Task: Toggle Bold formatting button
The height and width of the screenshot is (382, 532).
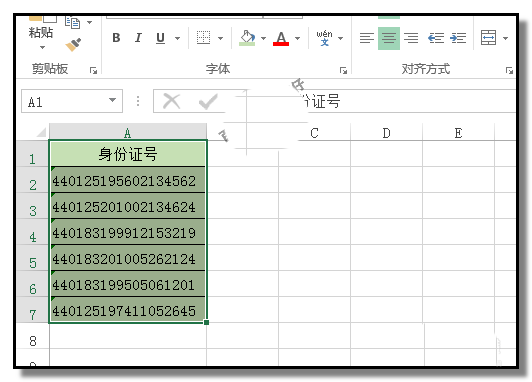Action: pyautogui.click(x=116, y=38)
